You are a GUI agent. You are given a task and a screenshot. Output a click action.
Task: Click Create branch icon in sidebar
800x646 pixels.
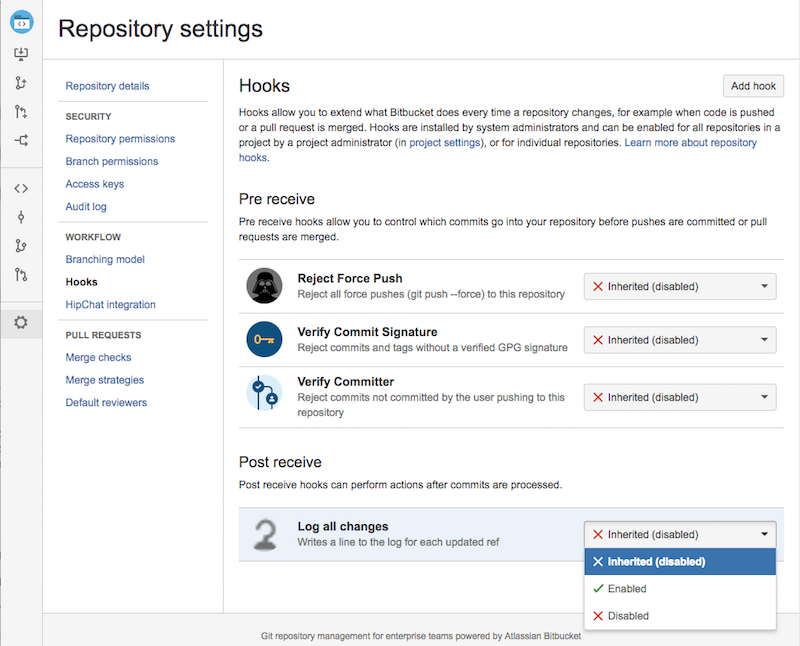21,83
